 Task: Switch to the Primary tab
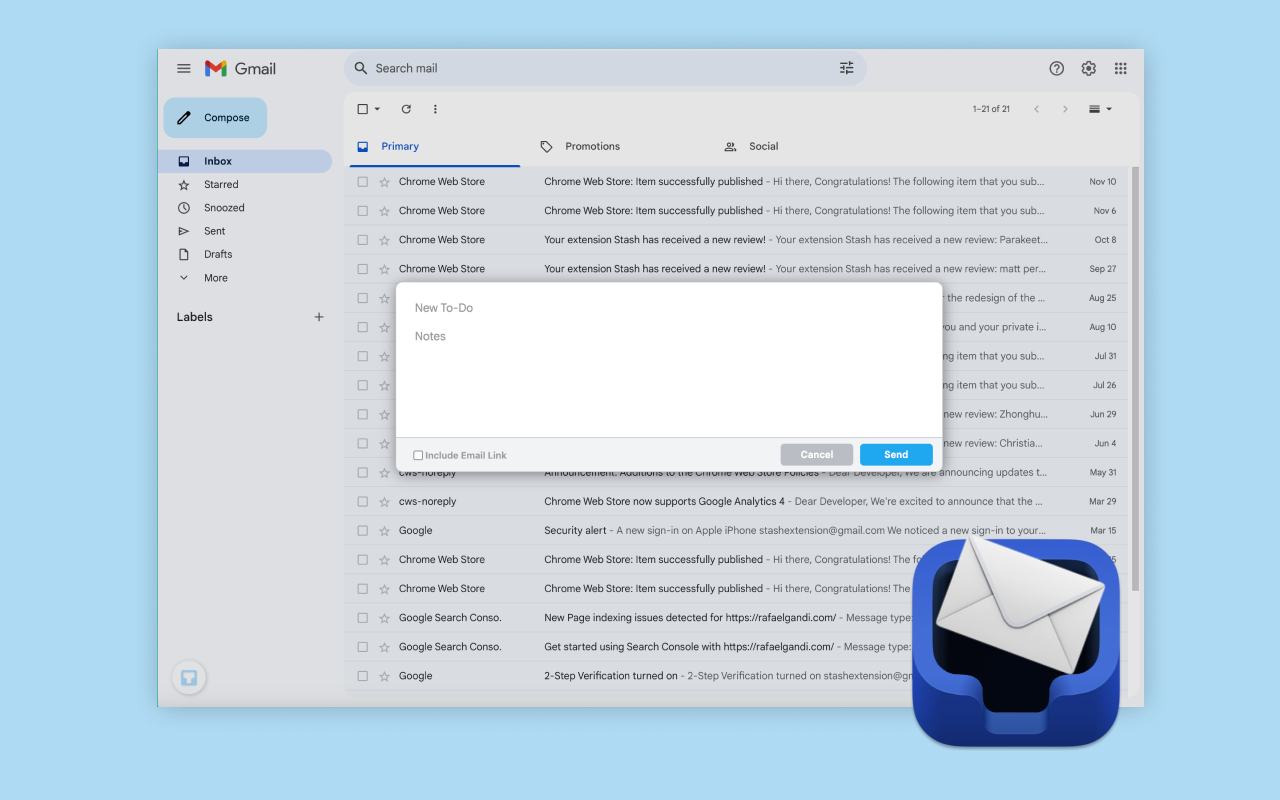433,146
